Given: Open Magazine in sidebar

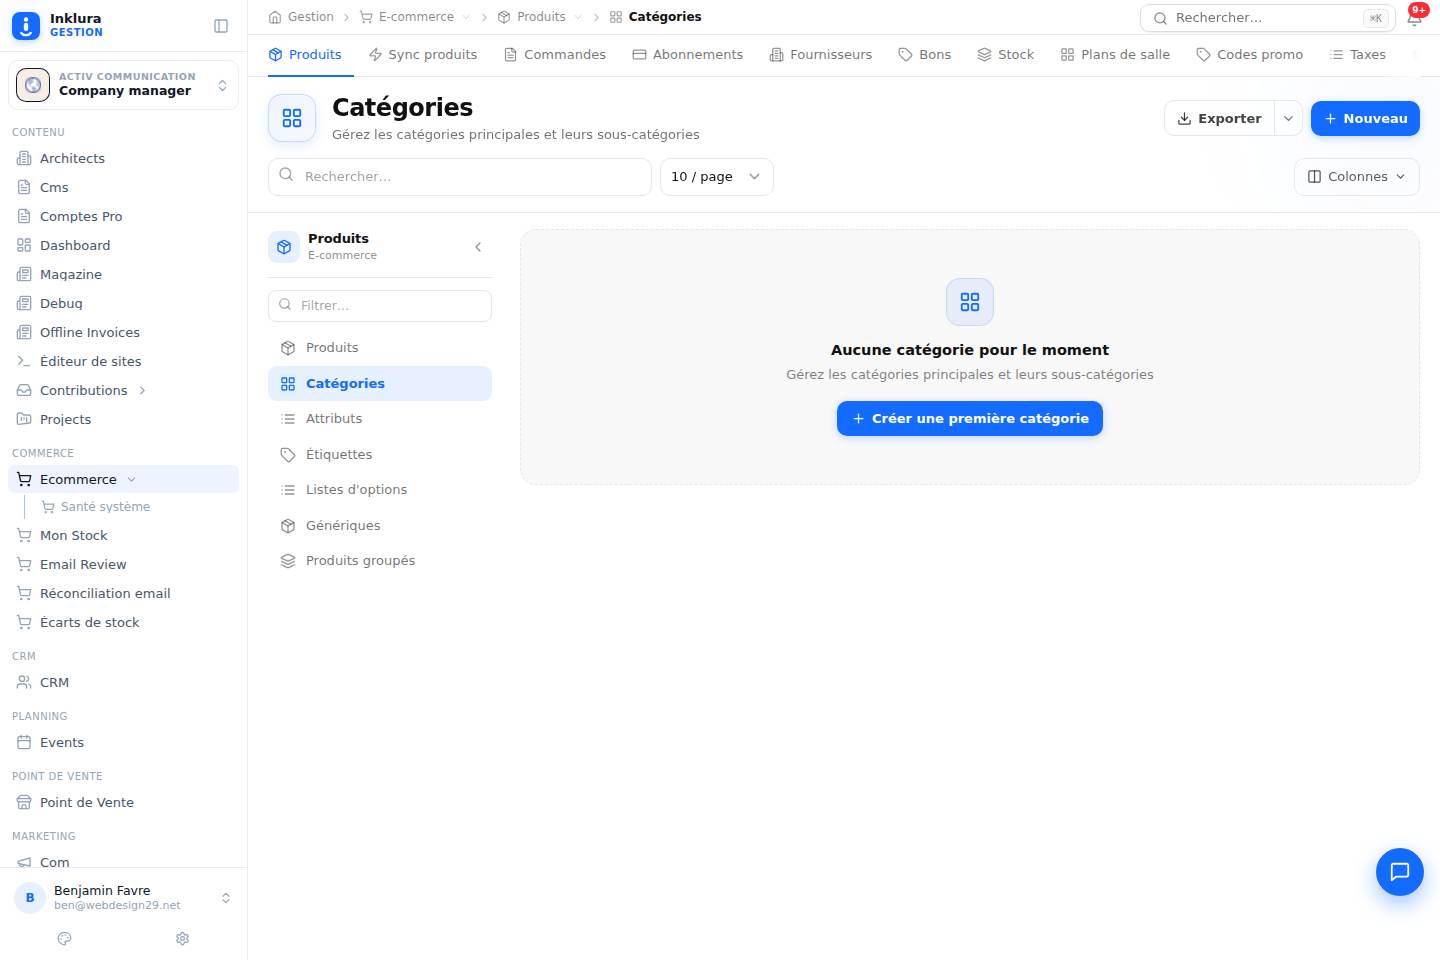Looking at the screenshot, I should tap(123, 274).
